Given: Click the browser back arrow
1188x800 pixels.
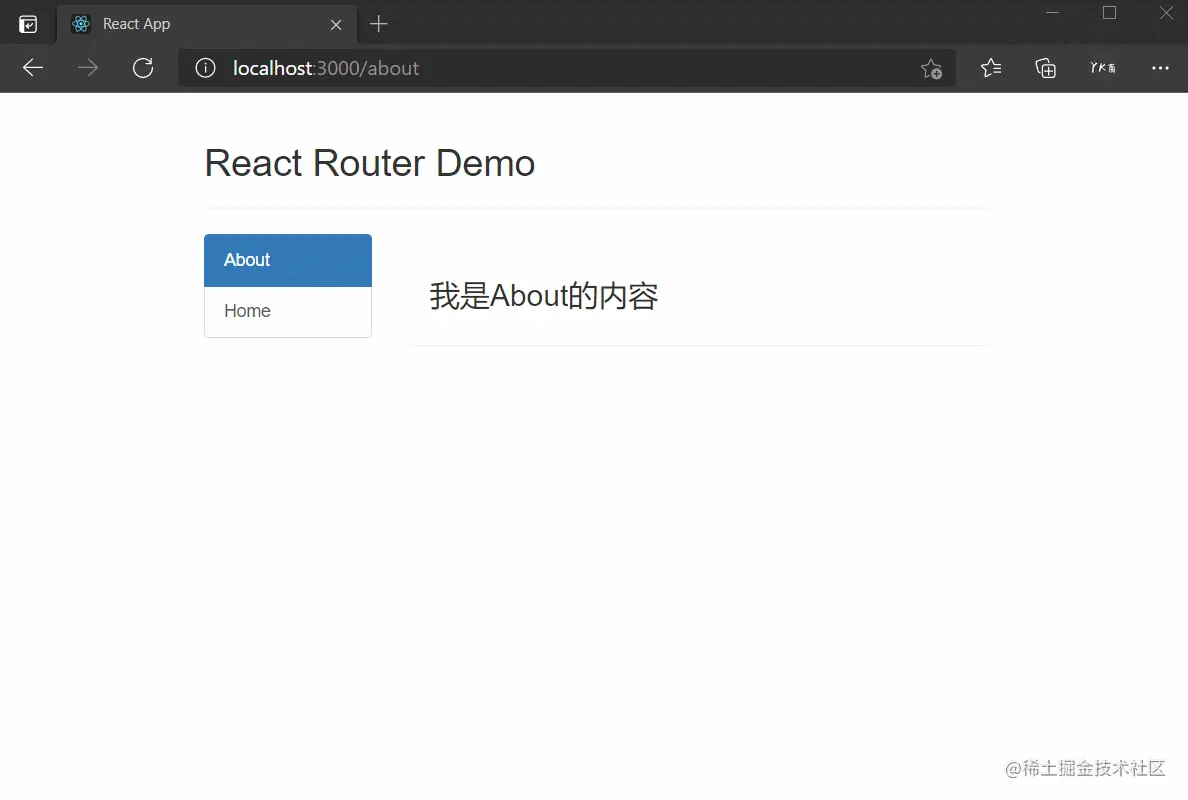Looking at the screenshot, I should [33, 68].
